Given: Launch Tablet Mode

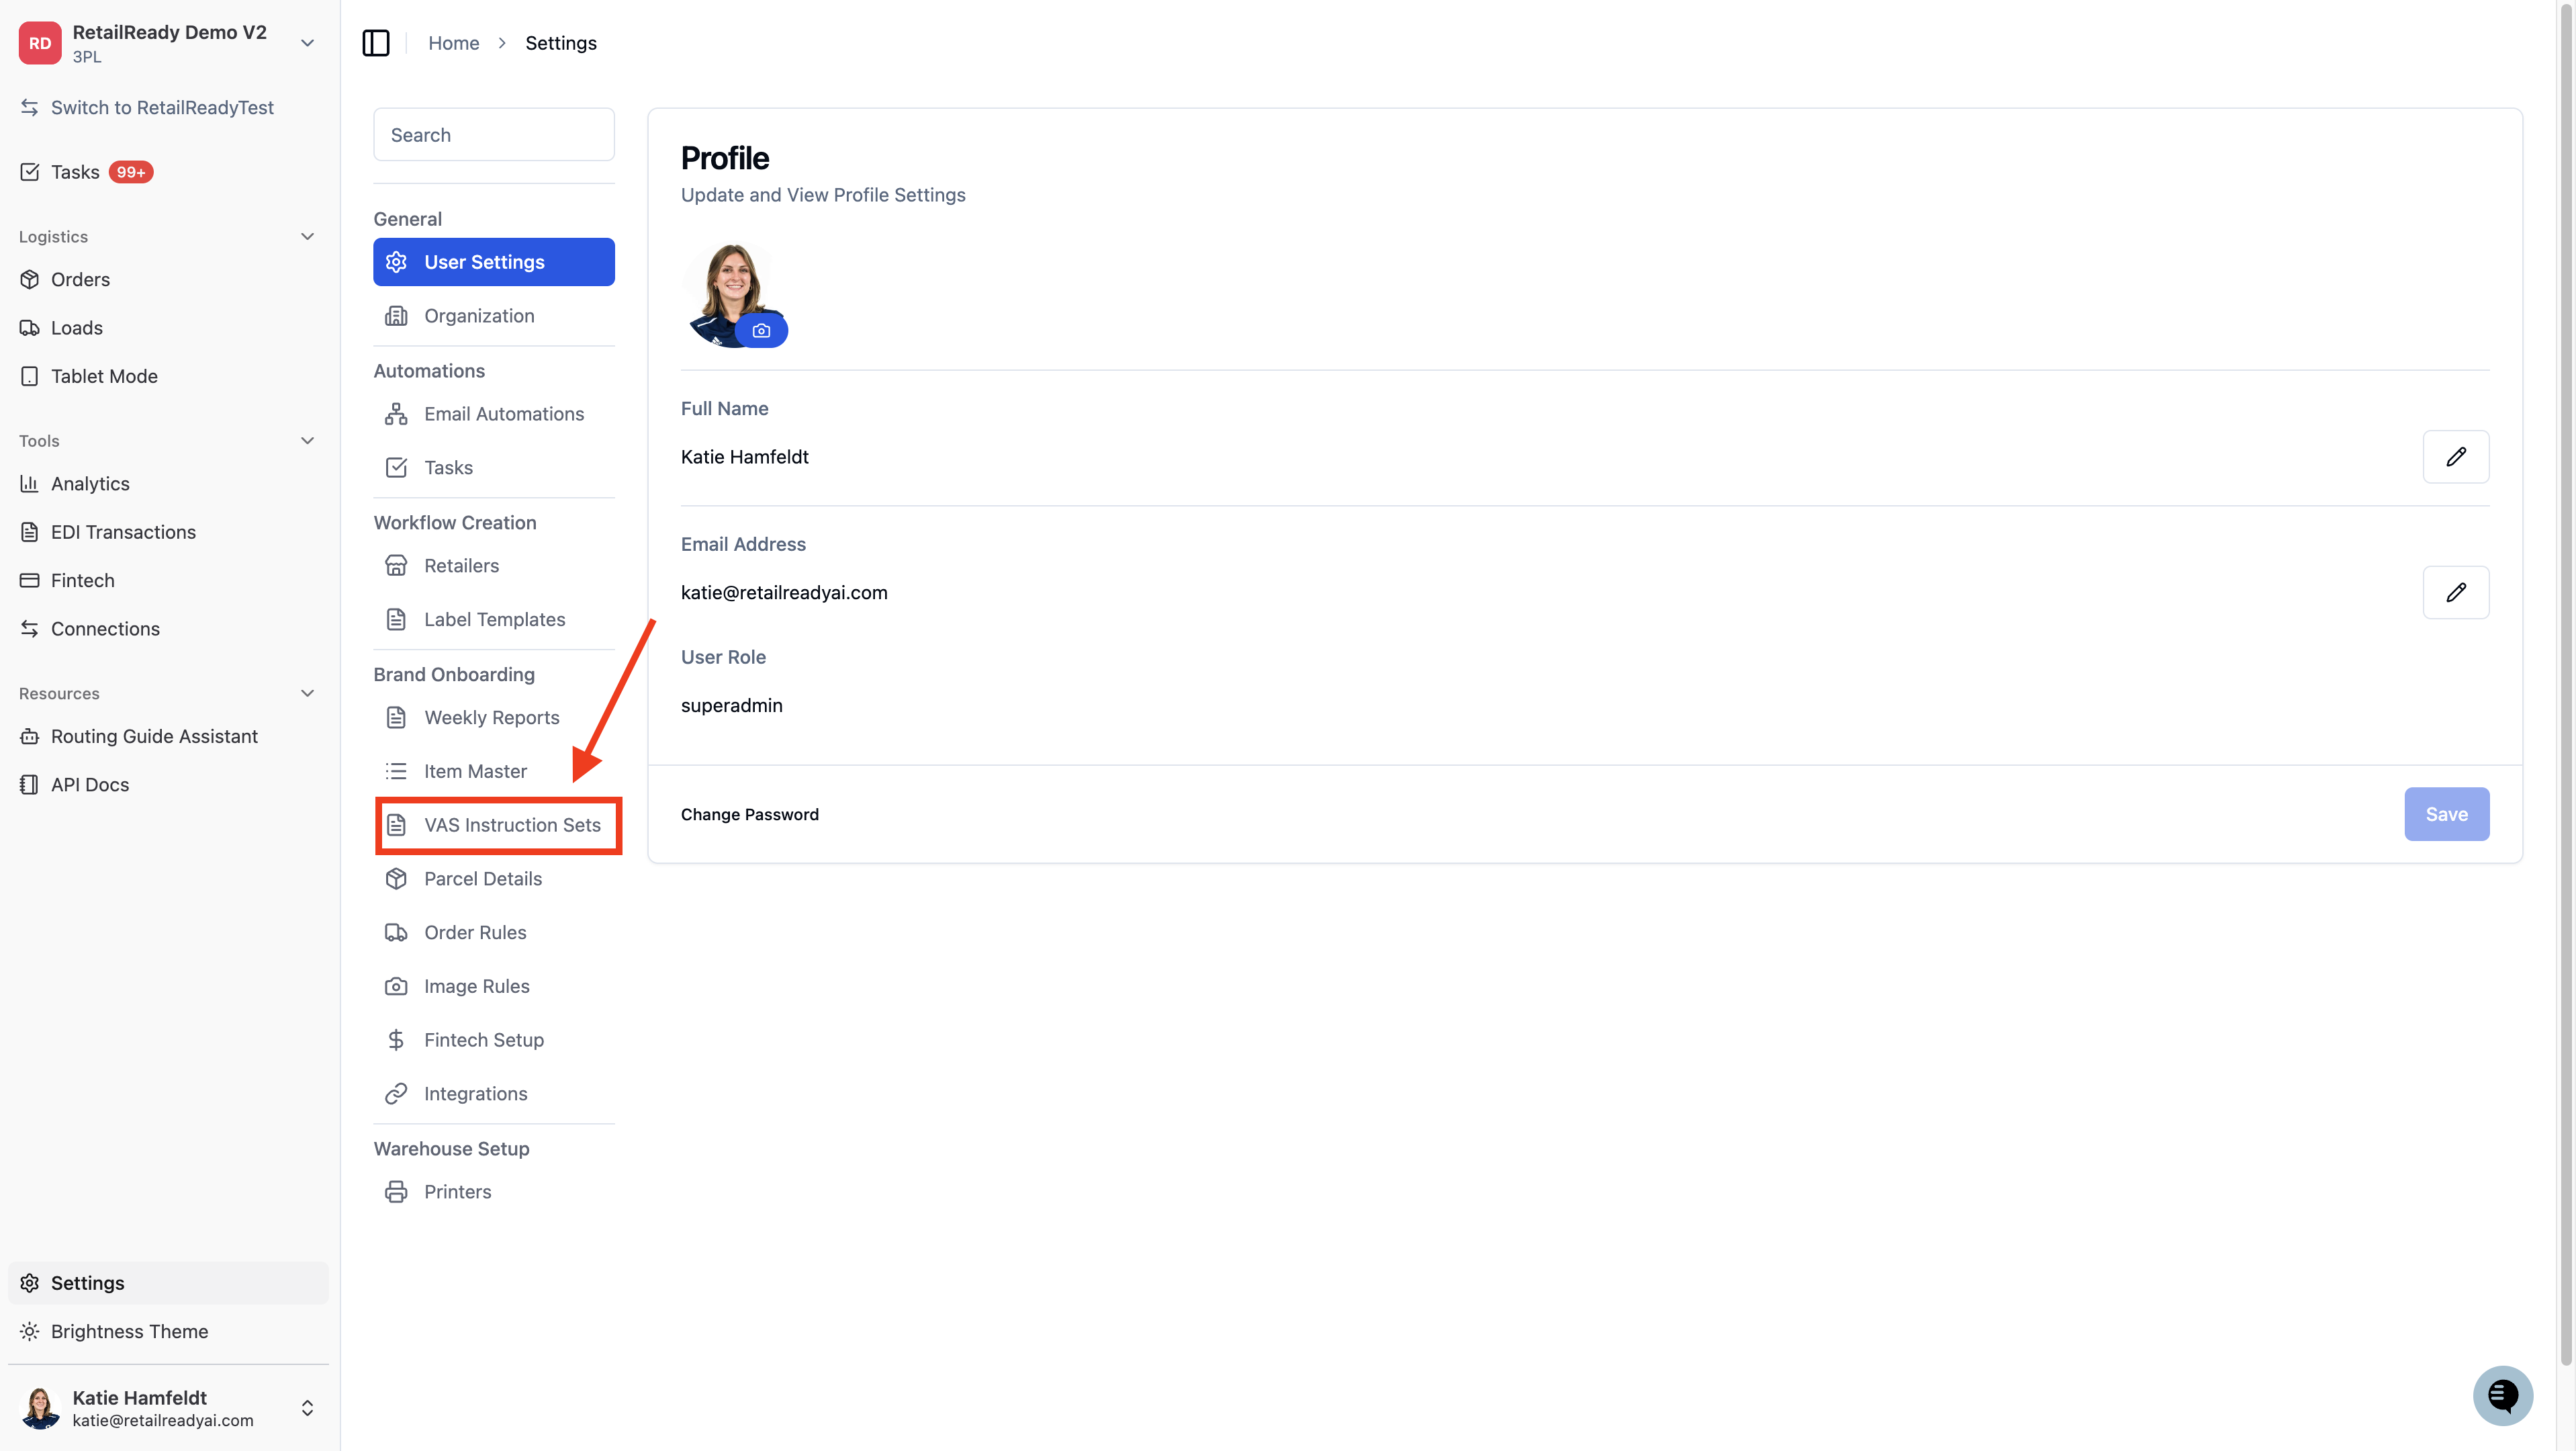Looking at the screenshot, I should (104, 376).
